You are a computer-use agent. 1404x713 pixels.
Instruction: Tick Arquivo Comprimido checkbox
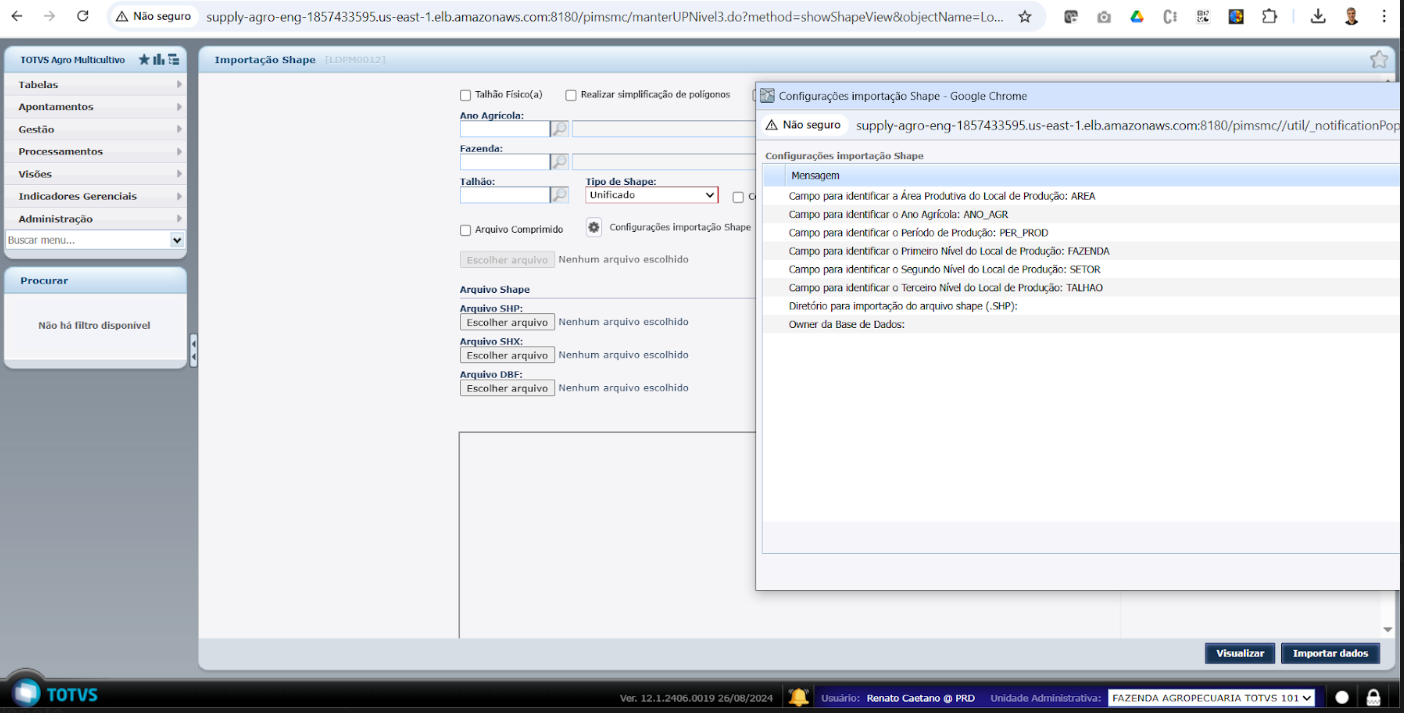coord(465,230)
